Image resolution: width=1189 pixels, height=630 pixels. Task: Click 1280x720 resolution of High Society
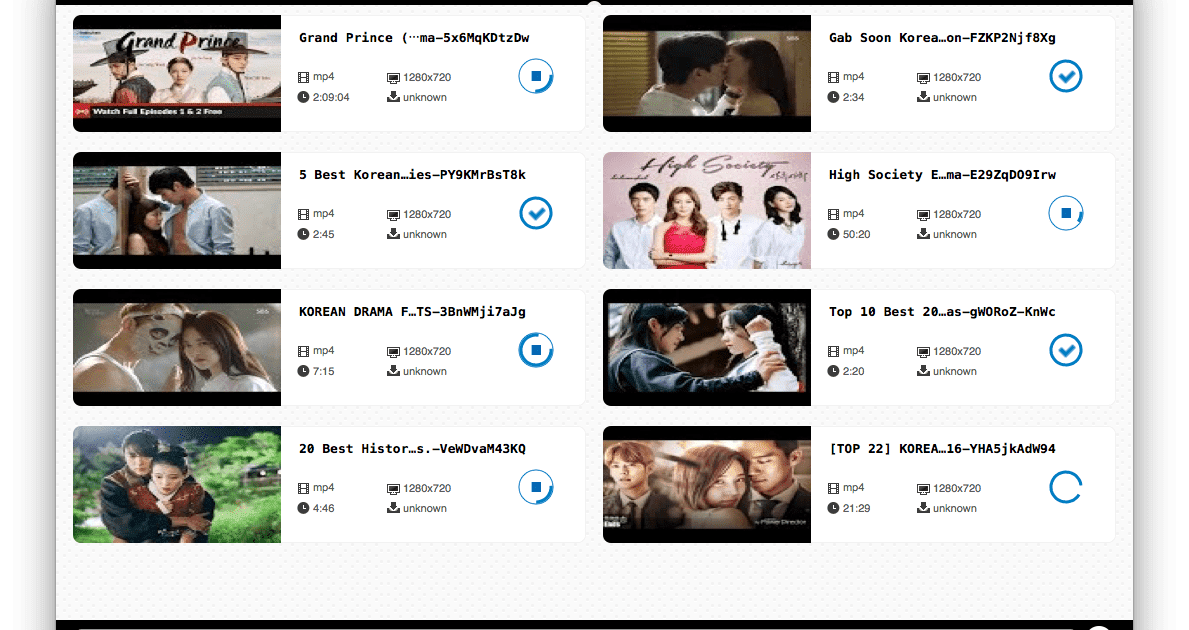tap(957, 215)
